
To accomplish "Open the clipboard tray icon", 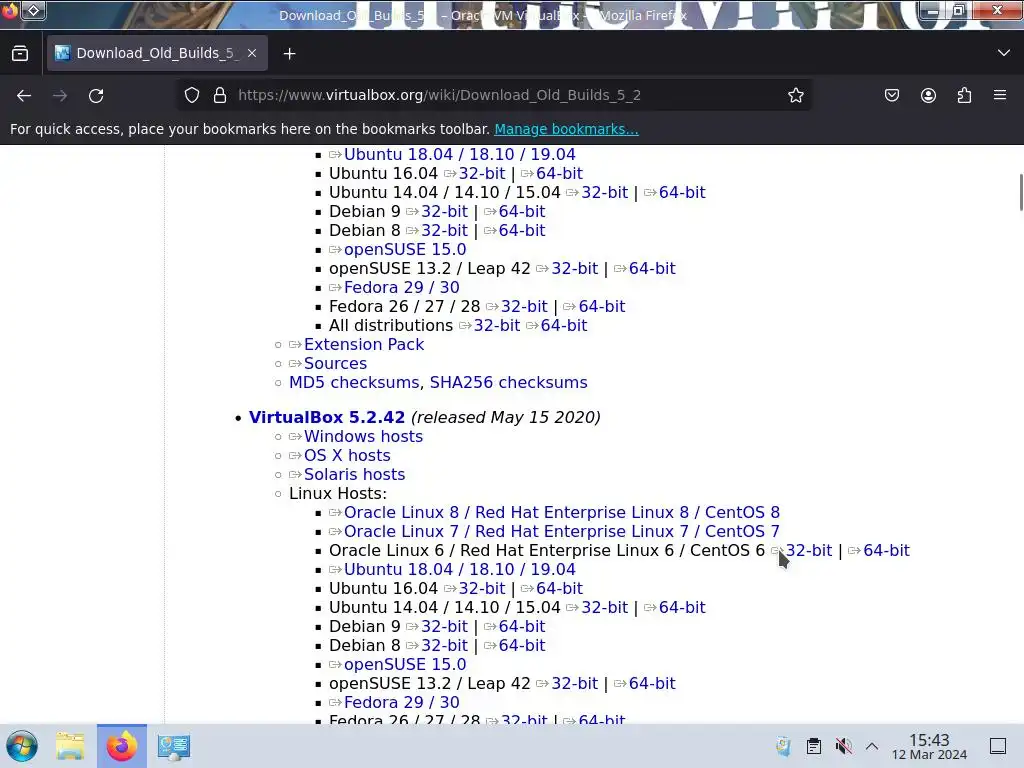I will click(814, 746).
